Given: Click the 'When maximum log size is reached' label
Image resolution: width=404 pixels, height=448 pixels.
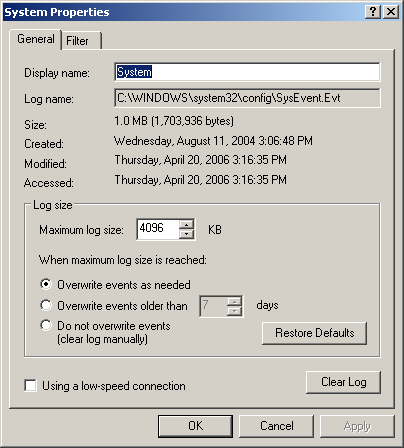Looking at the screenshot, I should 123,260.
